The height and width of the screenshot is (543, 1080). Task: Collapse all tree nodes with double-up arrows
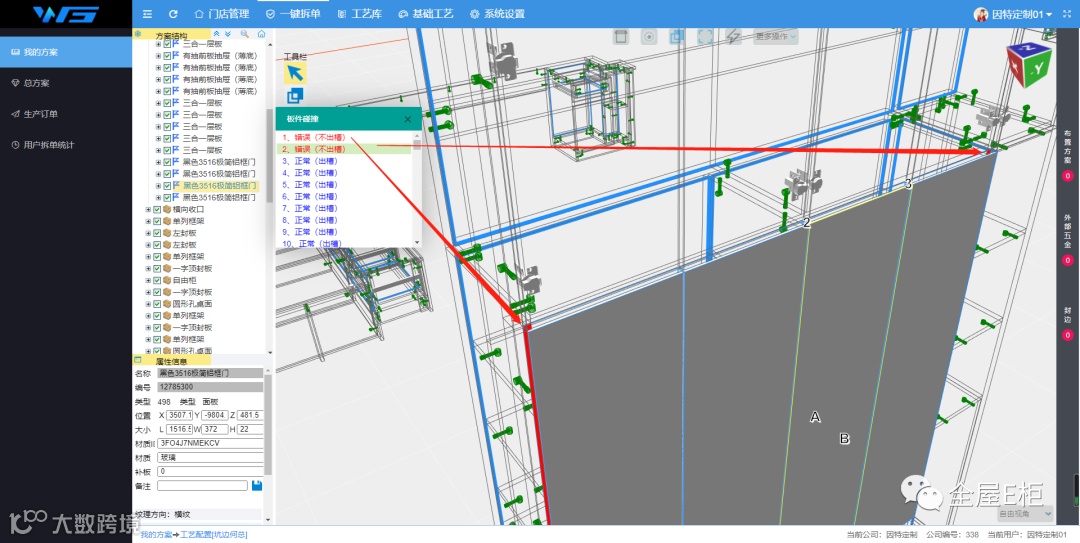click(217, 33)
